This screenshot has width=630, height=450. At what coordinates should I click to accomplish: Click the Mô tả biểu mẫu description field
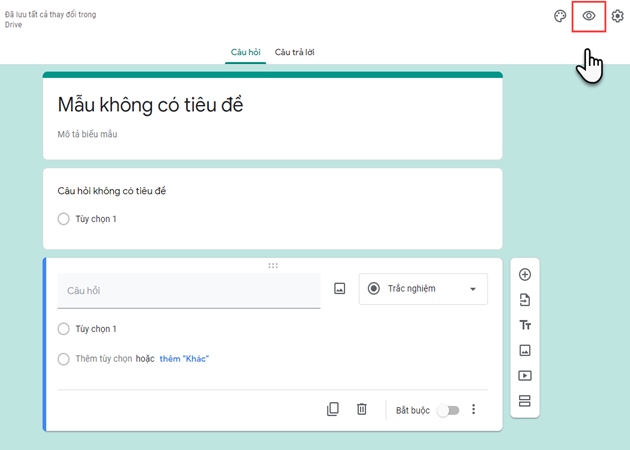click(x=87, y=134)
